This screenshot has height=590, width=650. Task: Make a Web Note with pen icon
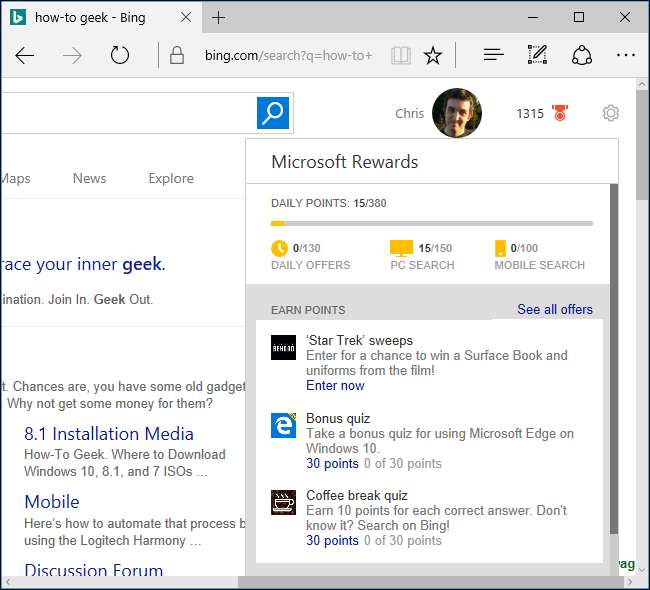[x=537, y=55]
